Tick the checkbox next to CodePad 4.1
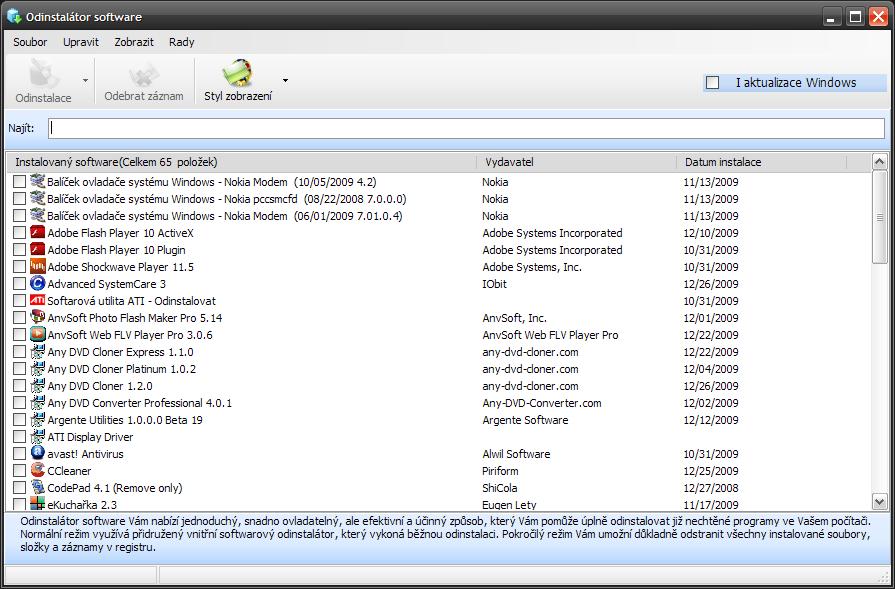Screen dimensions: 895x589 pyautogui.click(x=19, y=488)
